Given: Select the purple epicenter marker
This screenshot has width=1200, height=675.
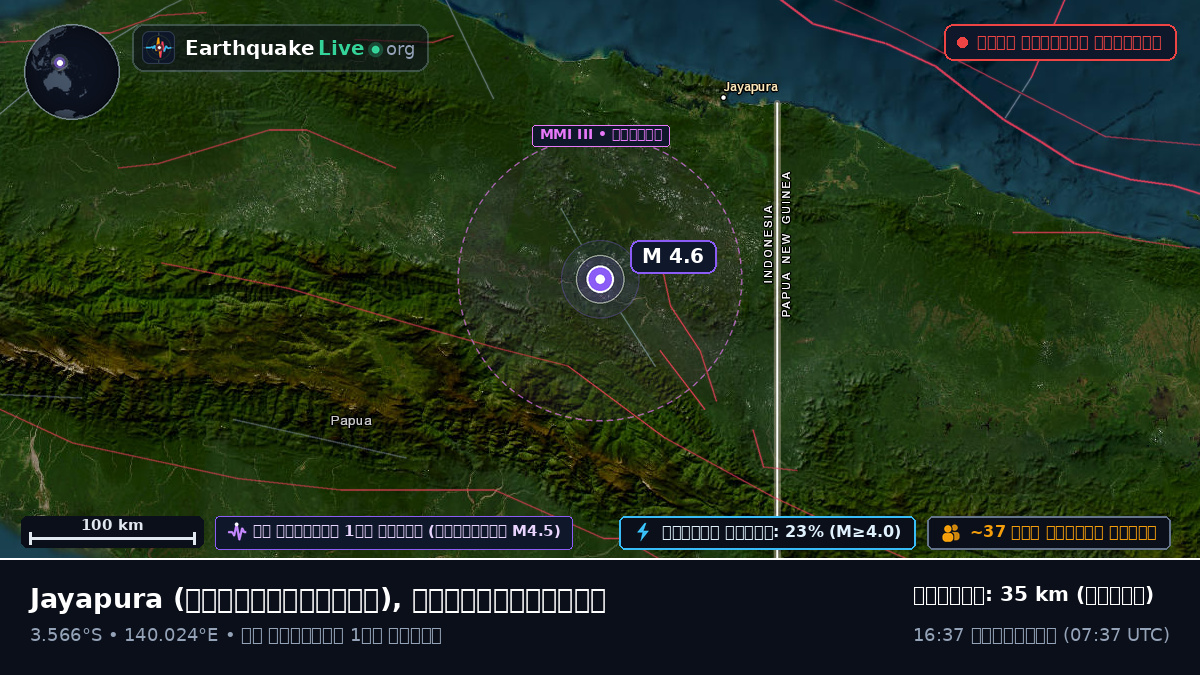Looking at the screenshot, I should tap(600, 279).
